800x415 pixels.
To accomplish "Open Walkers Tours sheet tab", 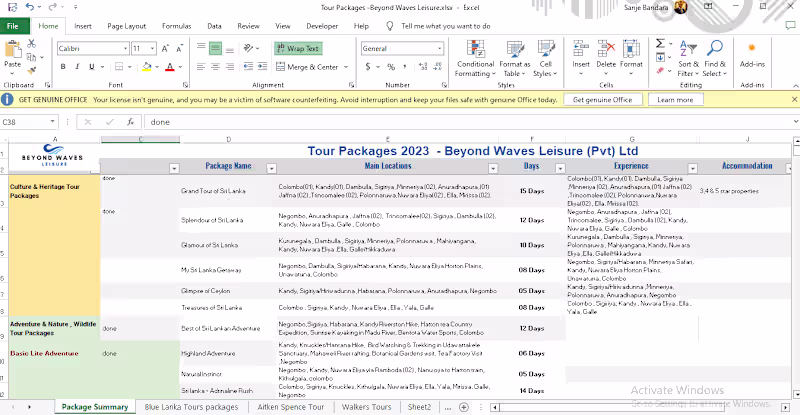I will [x=366, y=407].
